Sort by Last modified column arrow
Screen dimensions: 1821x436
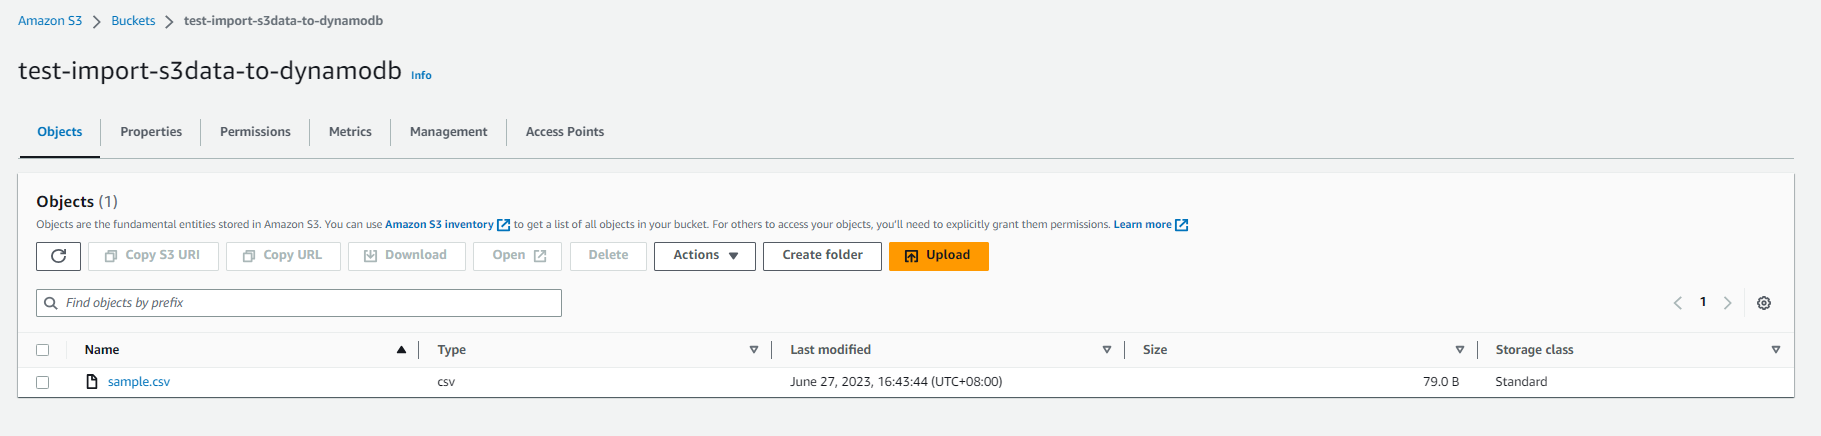[x=1107, y=350]
